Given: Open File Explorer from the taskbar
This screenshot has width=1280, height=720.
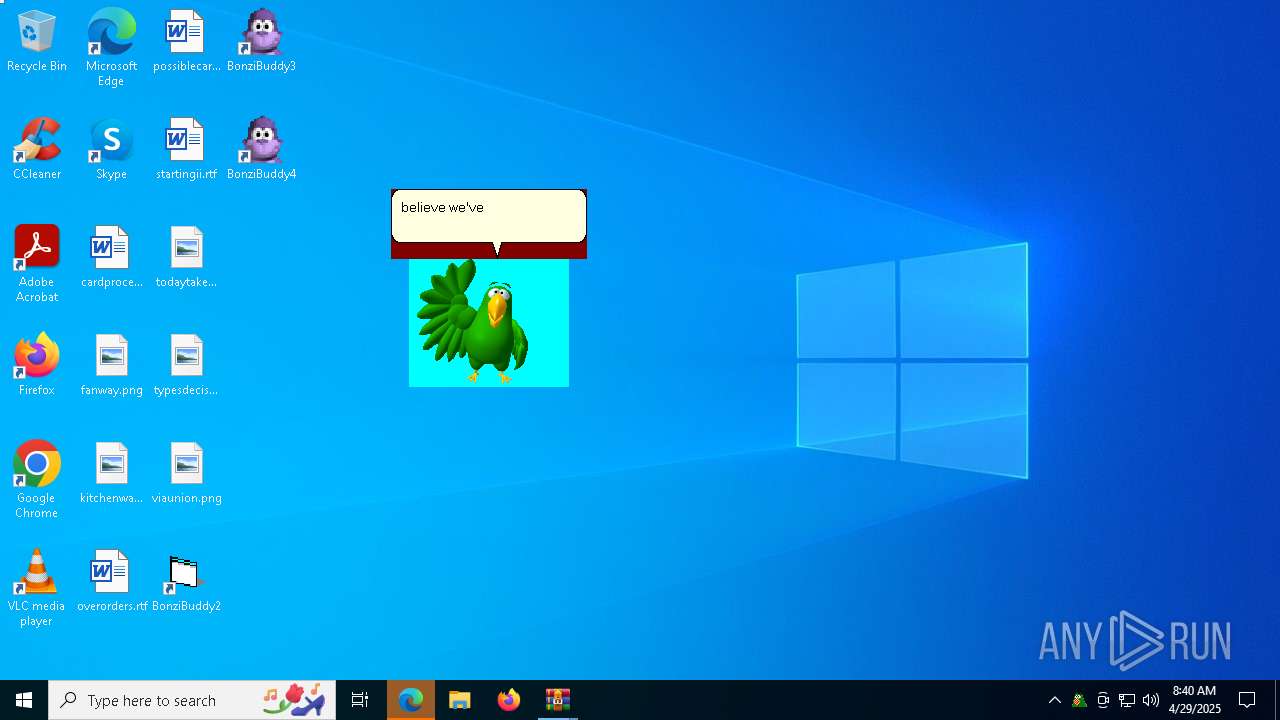Looking at the screenshot, I should (x=460, y=700).
